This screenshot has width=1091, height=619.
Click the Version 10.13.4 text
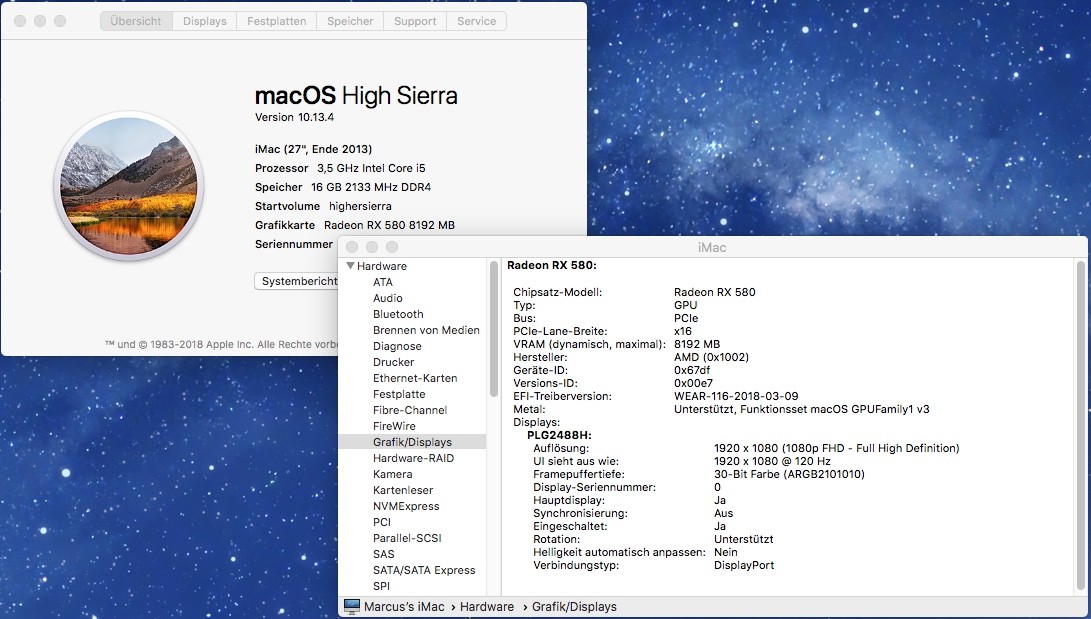(x=294, y=117)
